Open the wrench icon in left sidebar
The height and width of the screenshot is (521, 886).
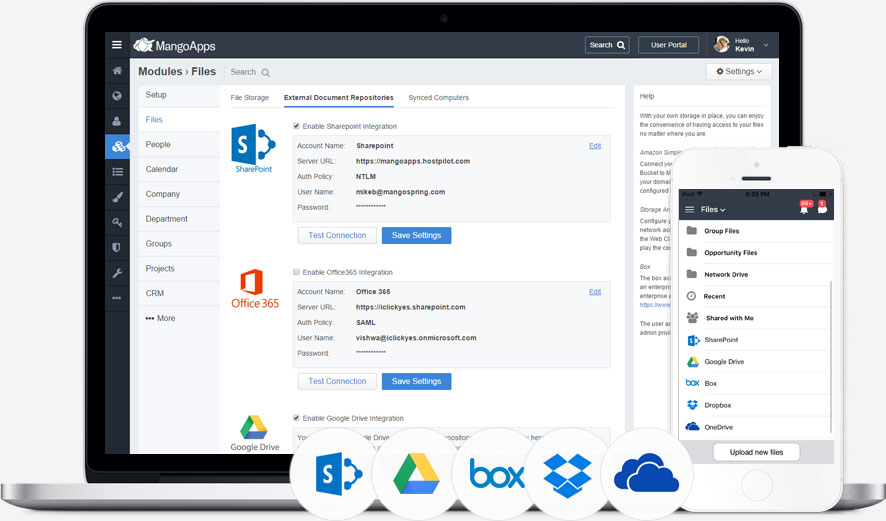click(x=117, y=273)
